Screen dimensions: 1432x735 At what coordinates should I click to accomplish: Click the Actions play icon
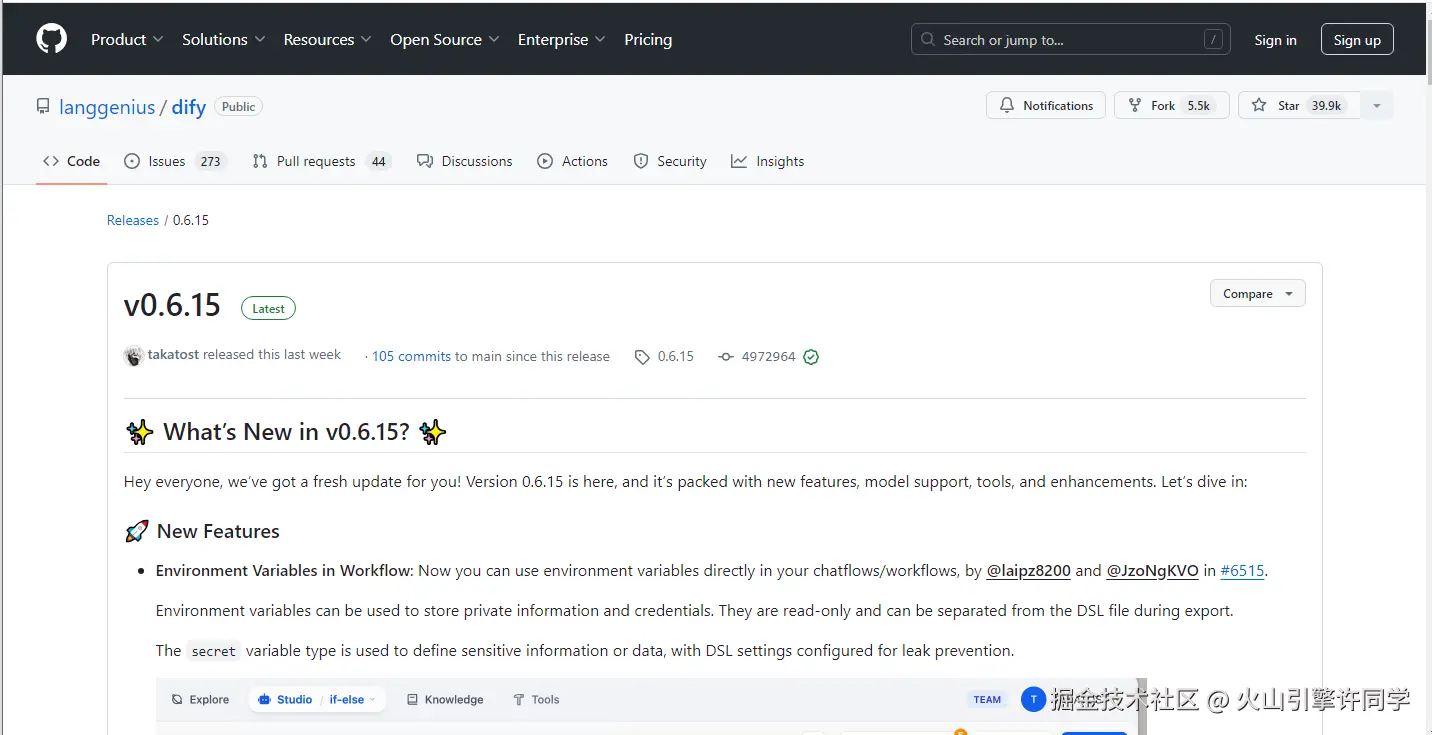[545, 161]
